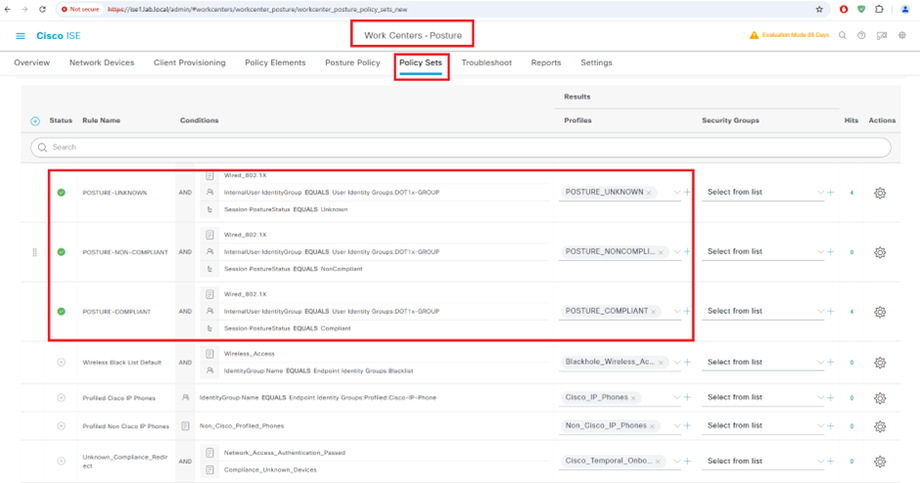Toggle status of POSTURE-NON-COMPLIANT rule
Image resolution: width=920 pixels, height=483 pixels.
(x=61, y=252)
